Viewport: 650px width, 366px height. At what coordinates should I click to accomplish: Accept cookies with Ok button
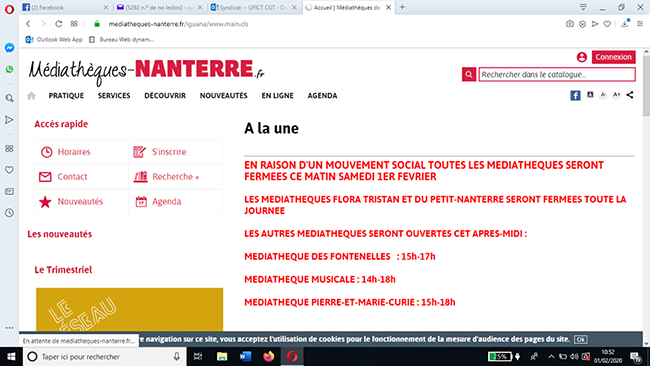point(580,339)
